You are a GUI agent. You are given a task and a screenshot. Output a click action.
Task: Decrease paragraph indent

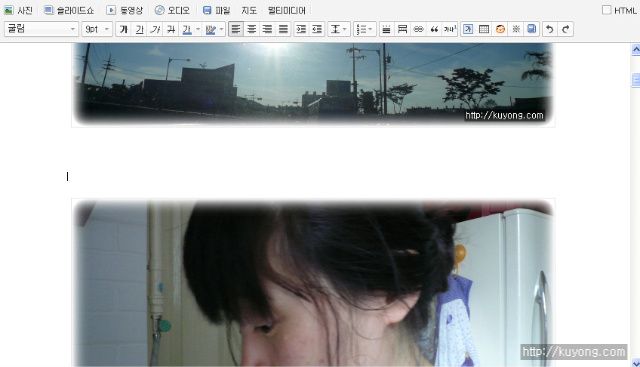pos(317,29)
